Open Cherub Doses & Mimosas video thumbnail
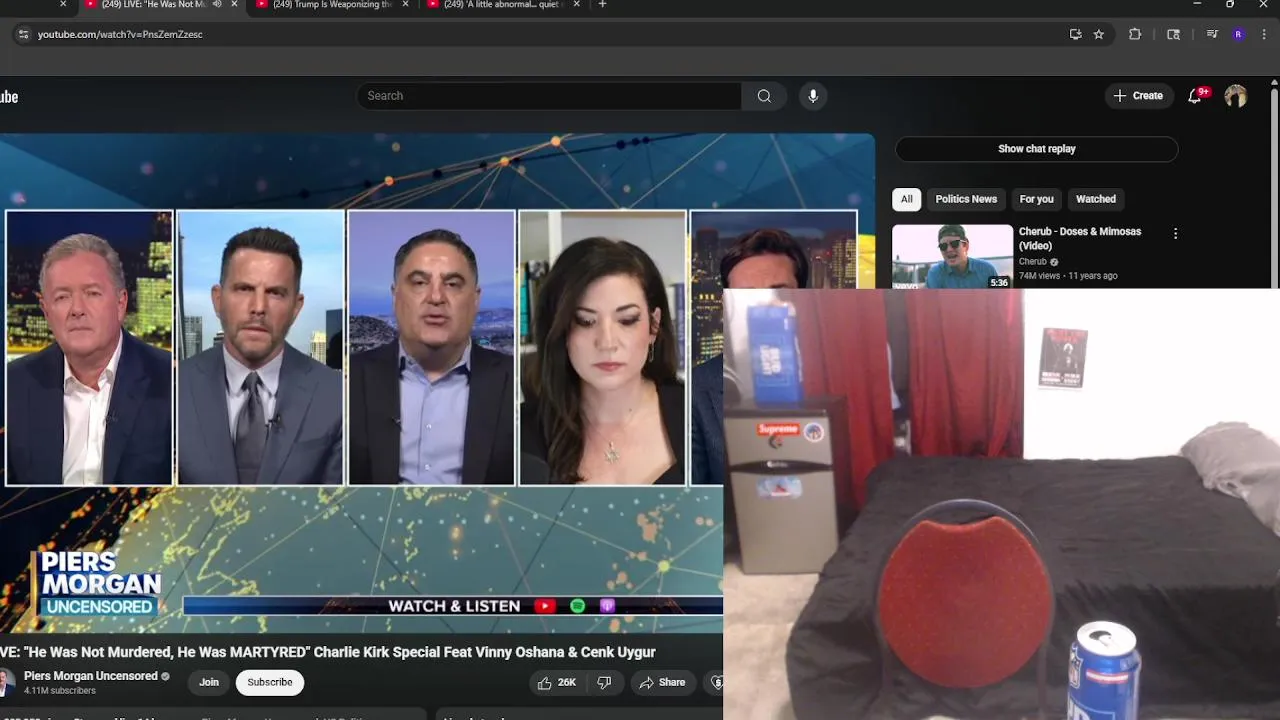1280x720 pixels. (x=952, y=256)
